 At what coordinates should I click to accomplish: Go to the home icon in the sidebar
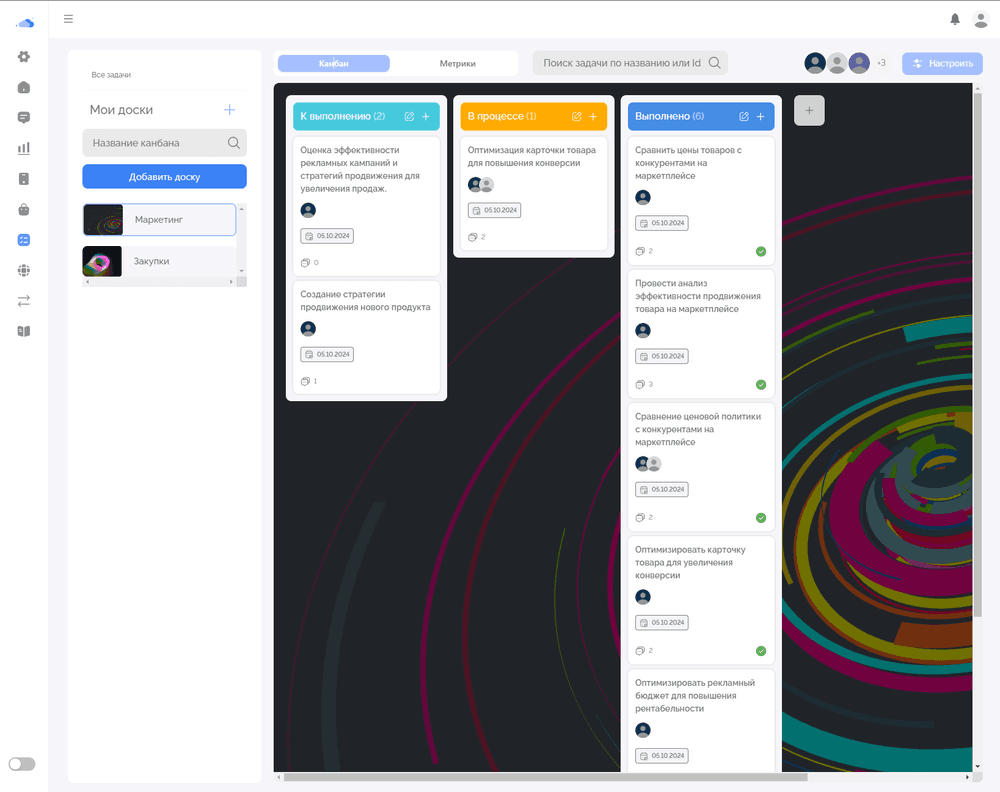24,87
